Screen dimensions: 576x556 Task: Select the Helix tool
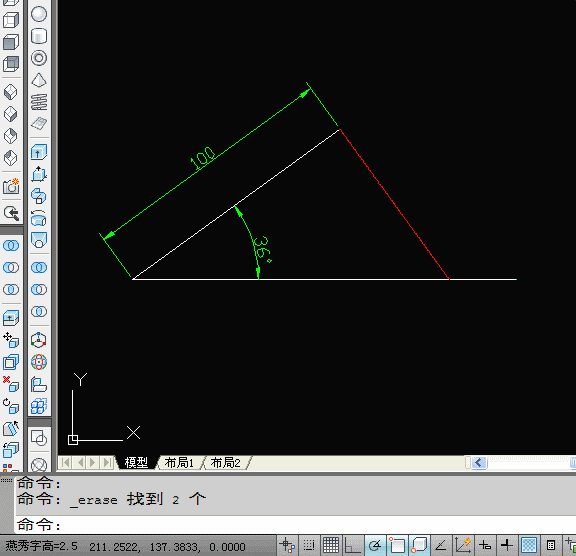[39, 102]
